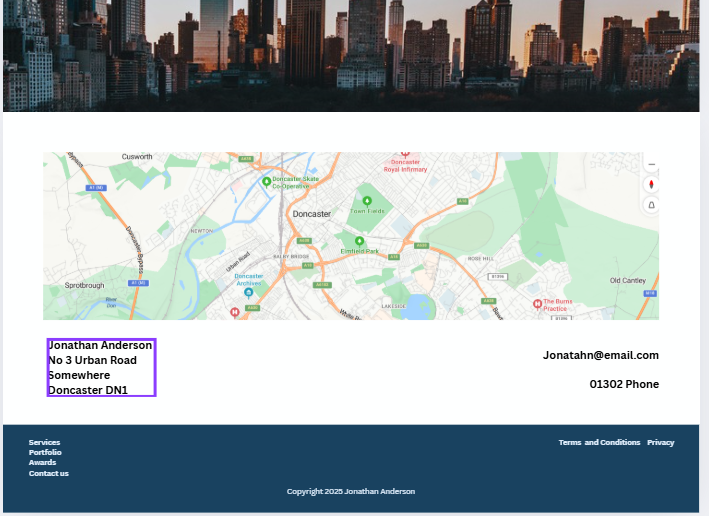Select the Elmfield Park green pin
Image resolution: width=709 pixels, height=516 pixels.
(357, 241)
